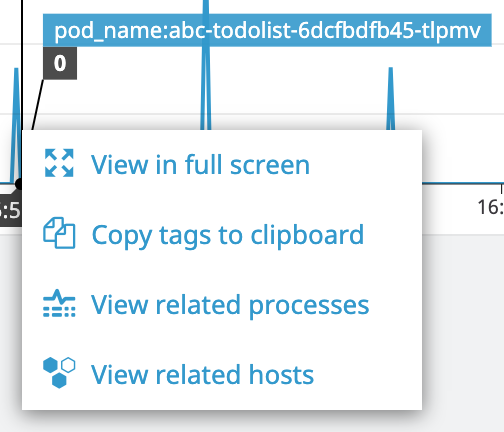Click the blue baseline right of the menu
The width and height of the screenshot is (504, 432).
(x=463, y=183)
